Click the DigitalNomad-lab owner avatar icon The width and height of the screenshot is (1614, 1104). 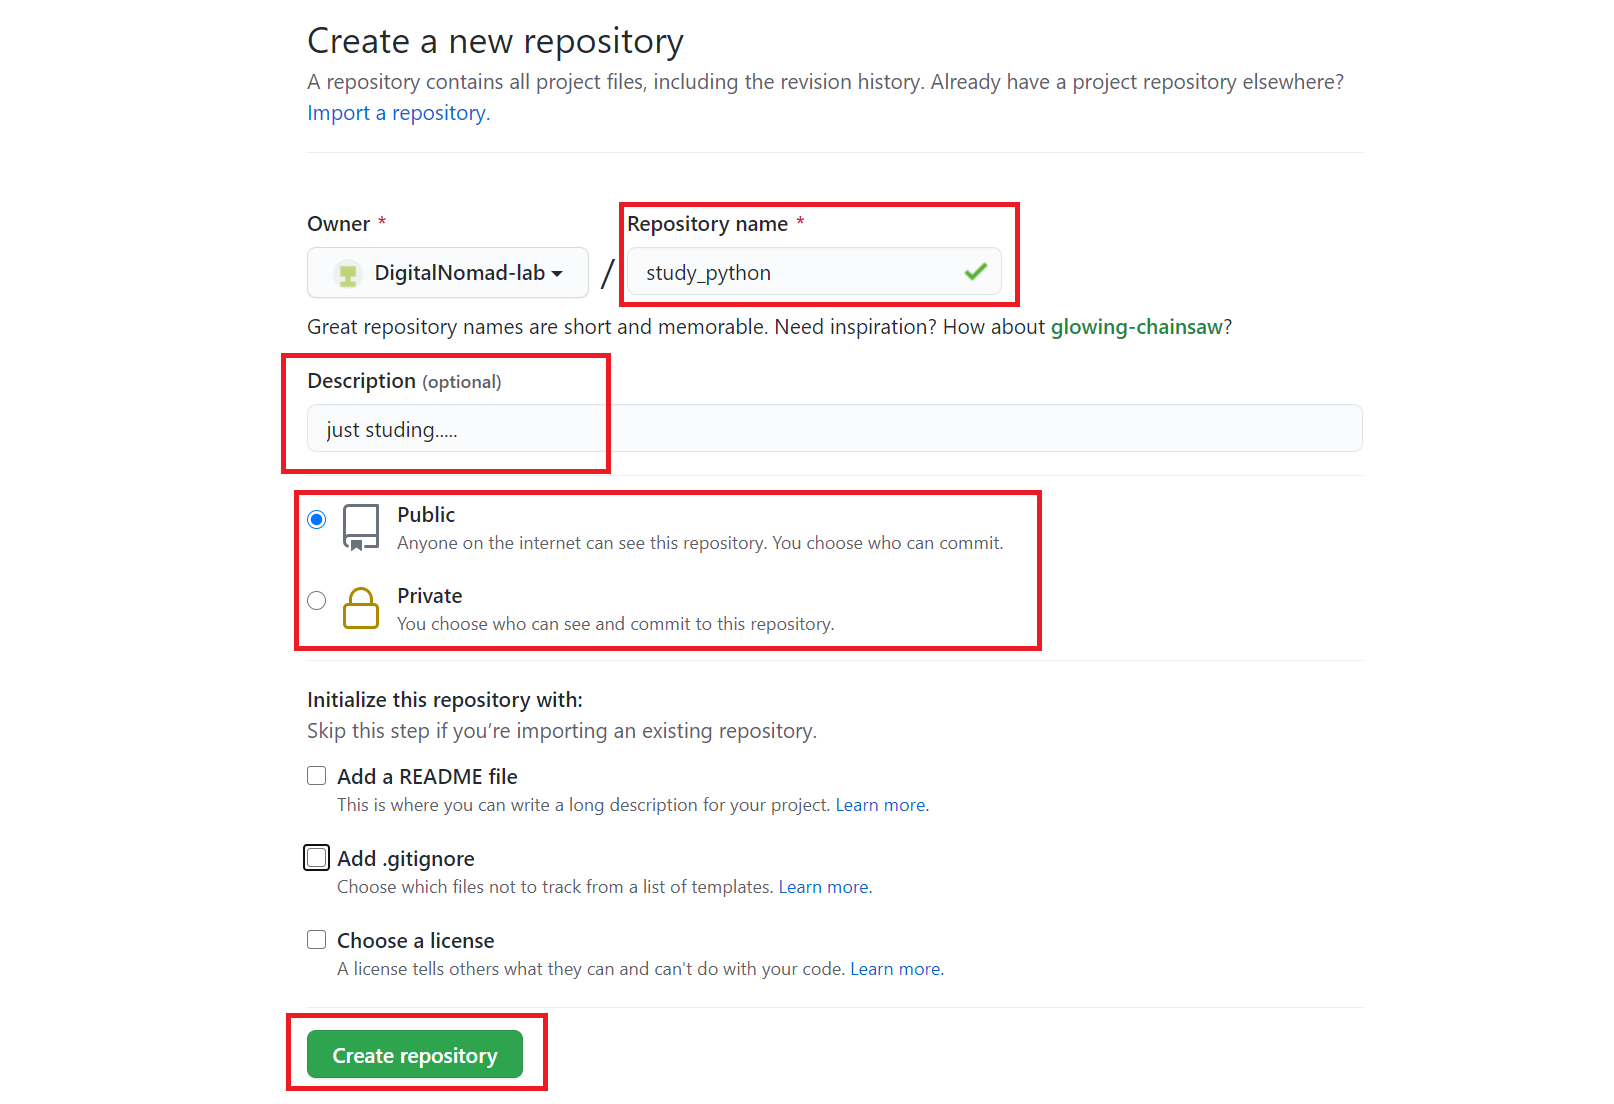click(x=348, y=273)
